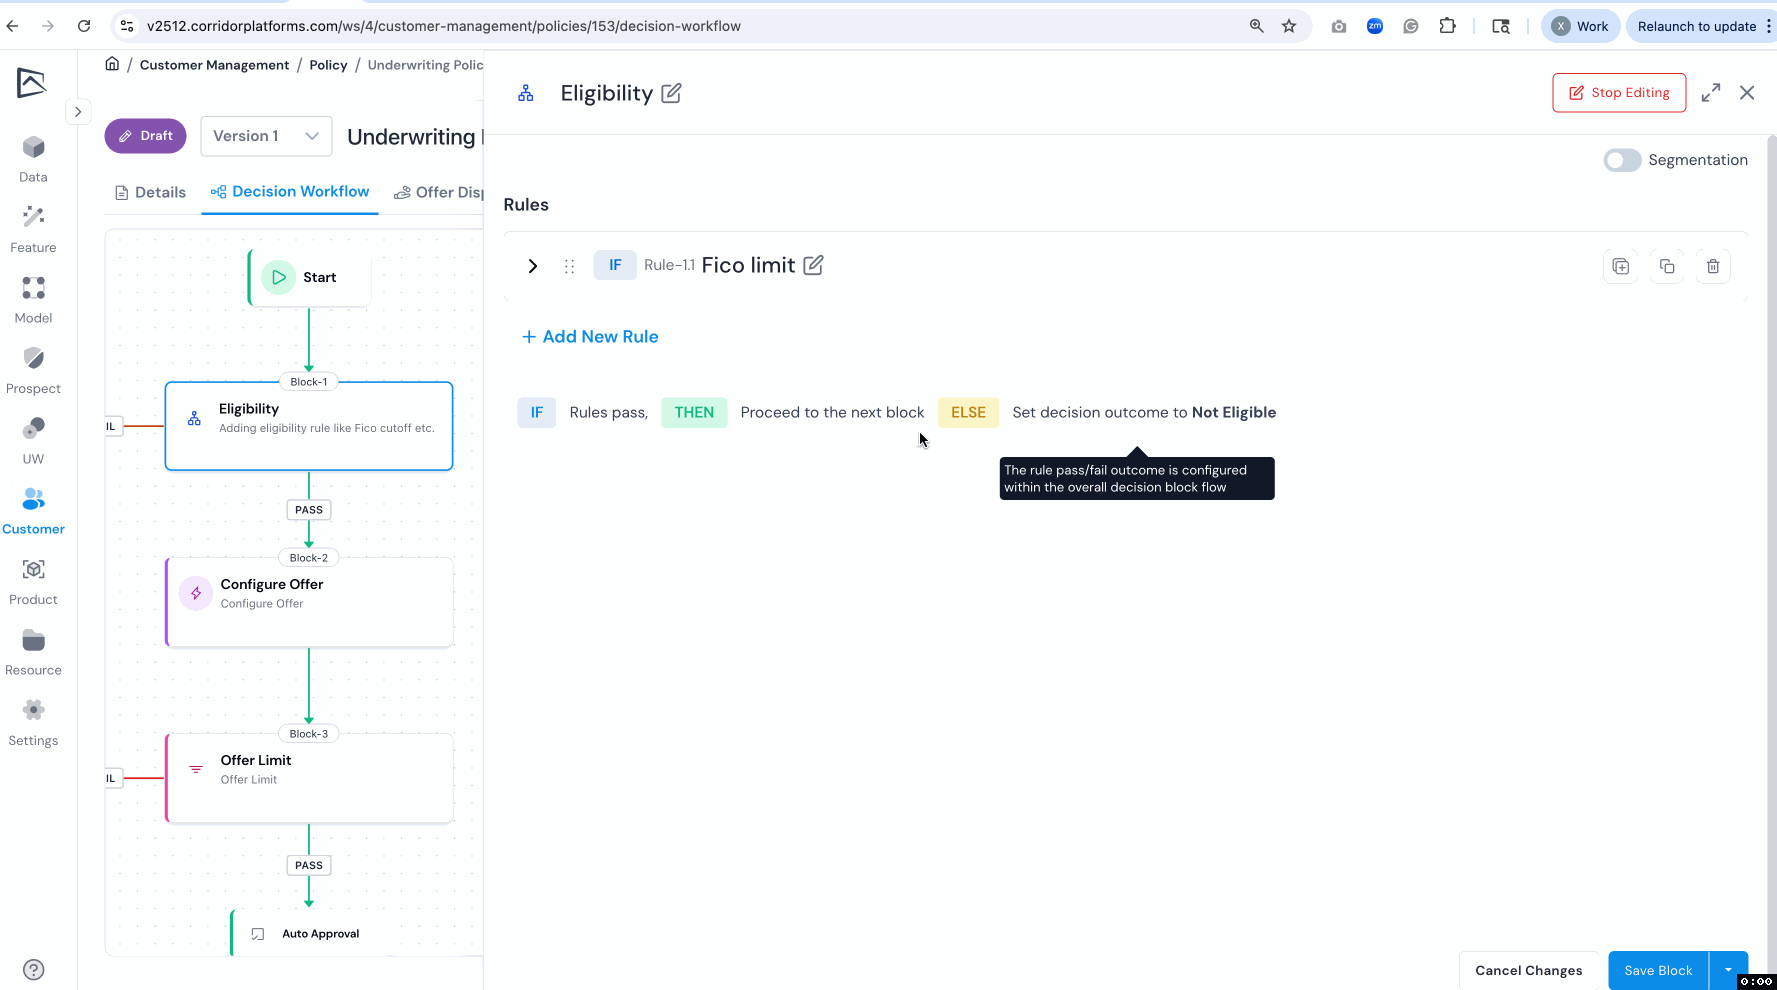Delete the Fico limit rule
Screen dimensions: 1777x990
(1712, 266)
